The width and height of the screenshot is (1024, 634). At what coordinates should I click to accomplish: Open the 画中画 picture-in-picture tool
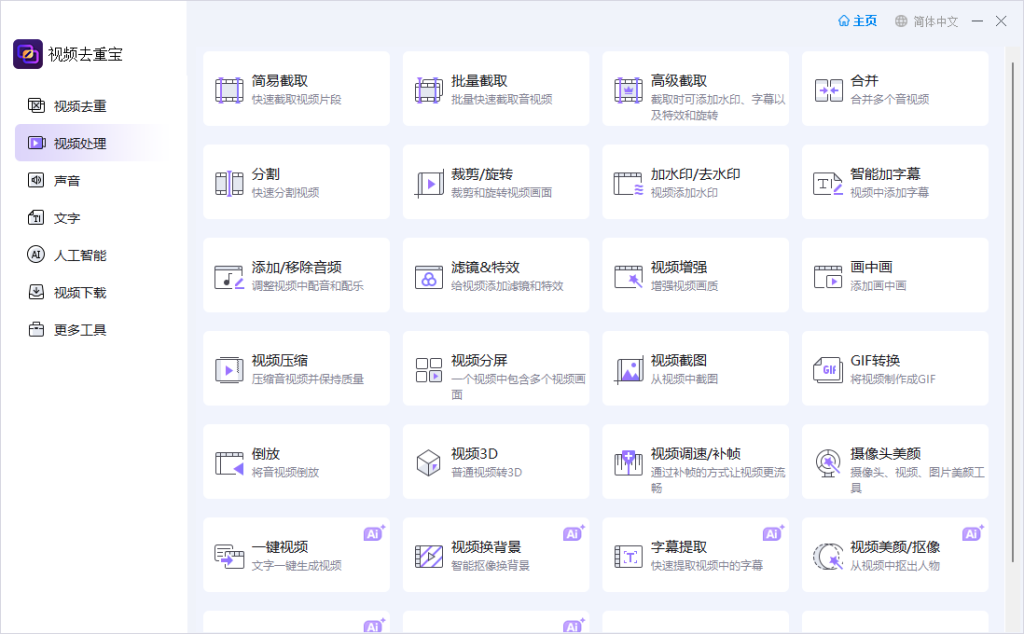pyautogui.click(x=829, y=274)
